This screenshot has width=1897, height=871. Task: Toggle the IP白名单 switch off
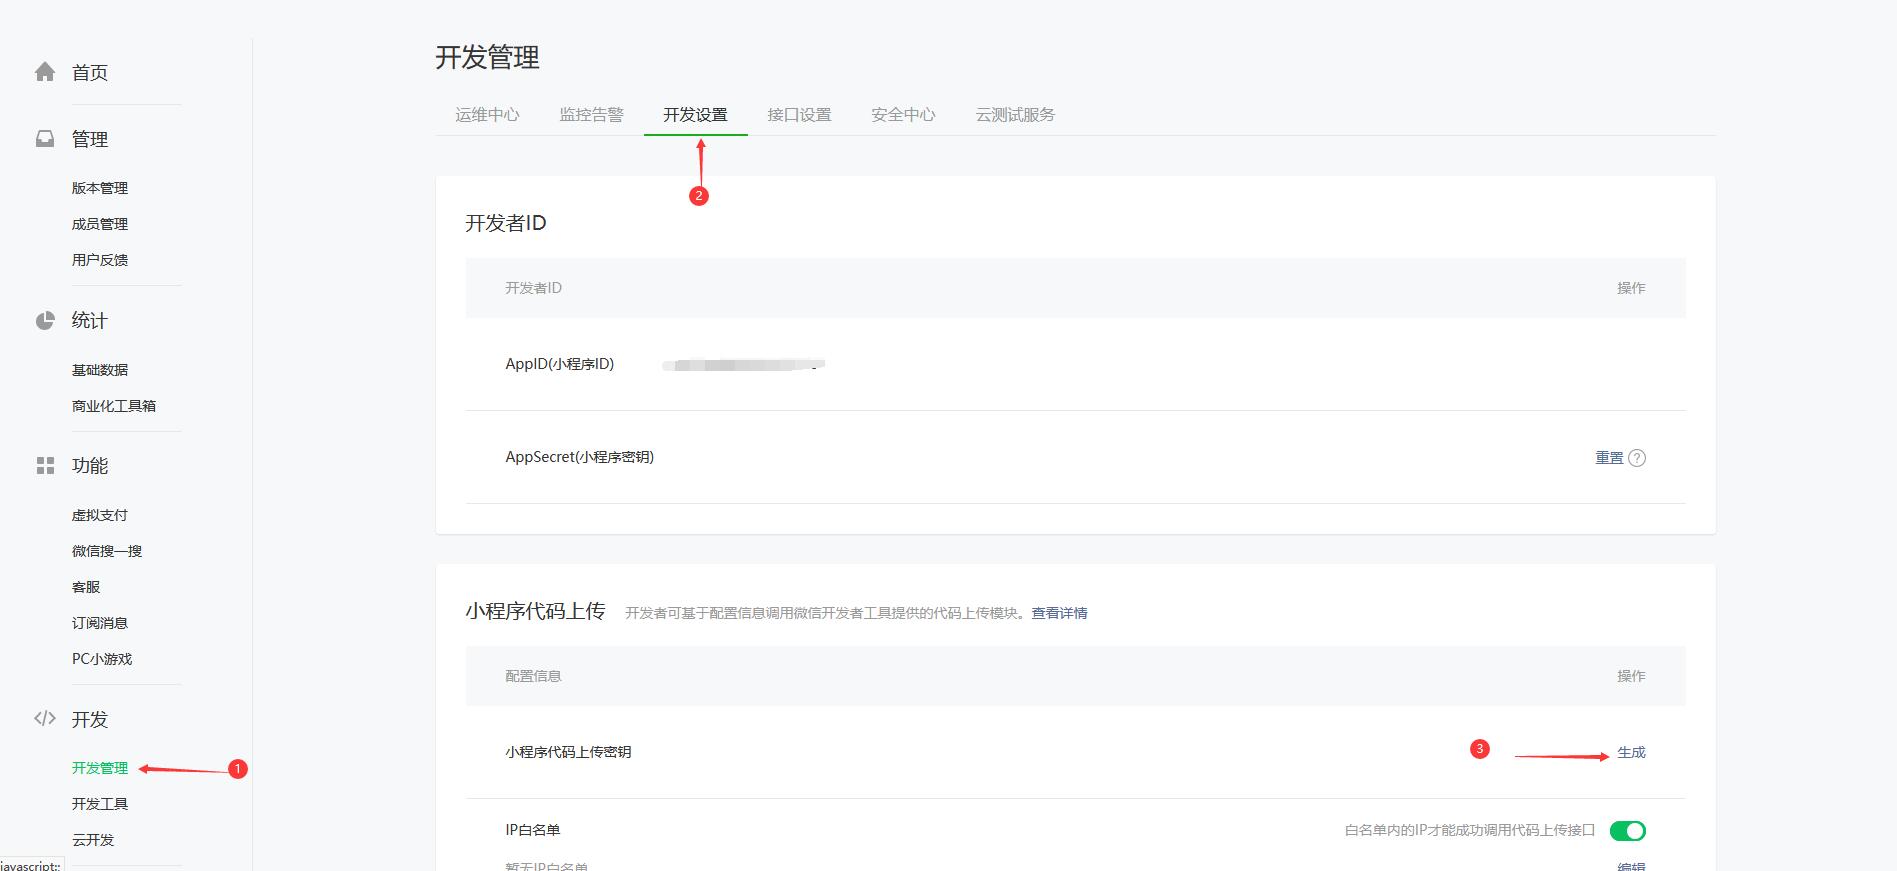(1628, 831)
